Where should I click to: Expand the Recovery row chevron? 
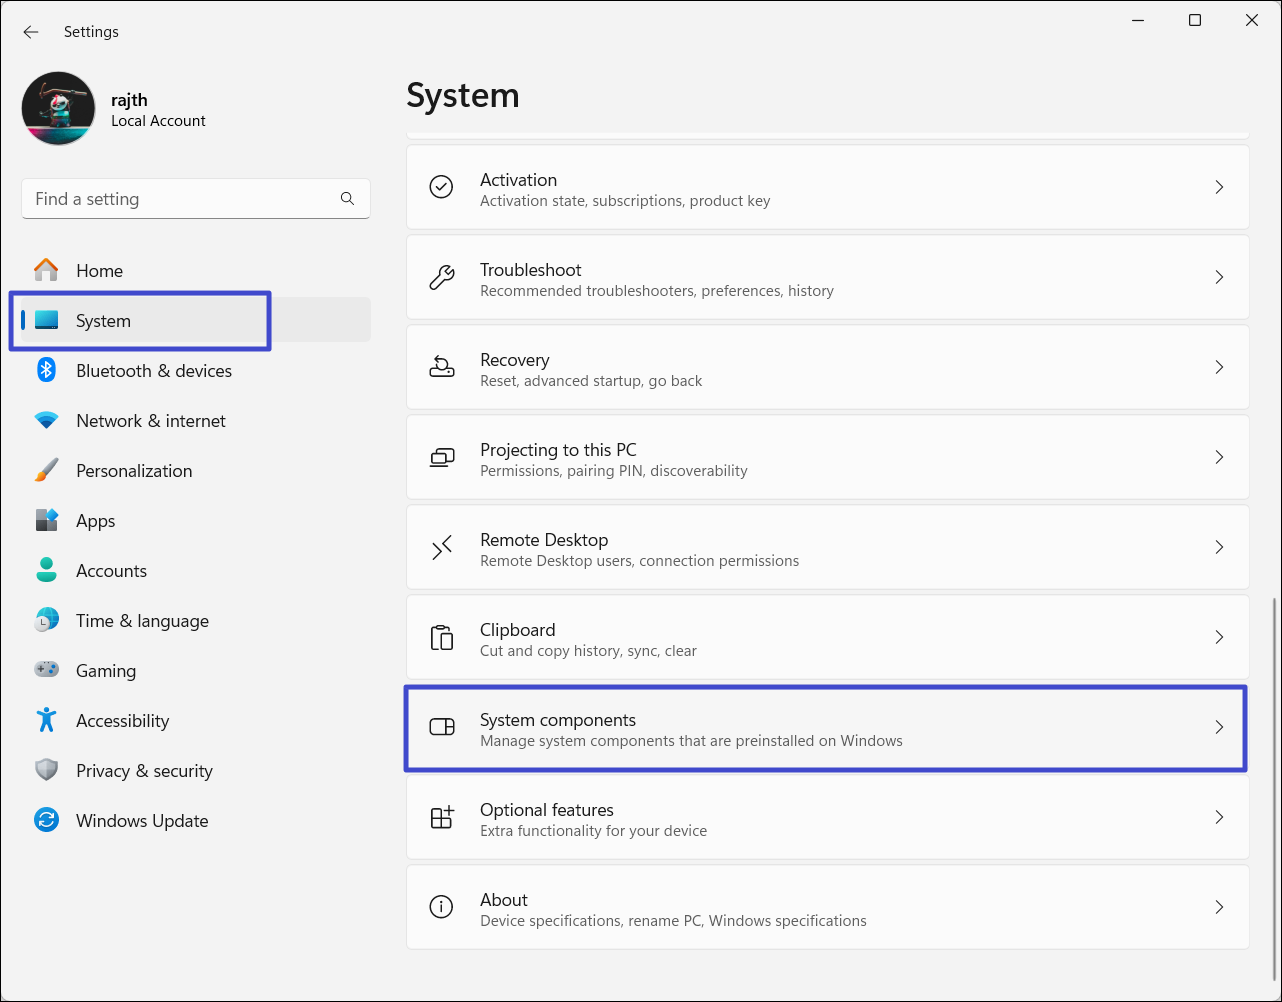[1218, 367]
